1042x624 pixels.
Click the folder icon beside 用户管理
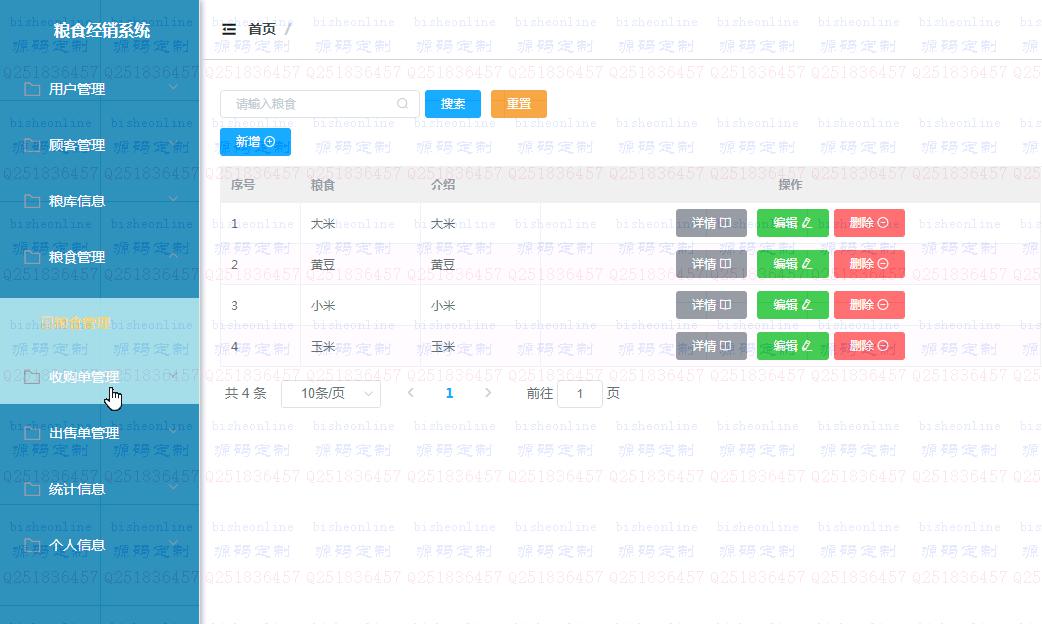[x=32, y=89]
